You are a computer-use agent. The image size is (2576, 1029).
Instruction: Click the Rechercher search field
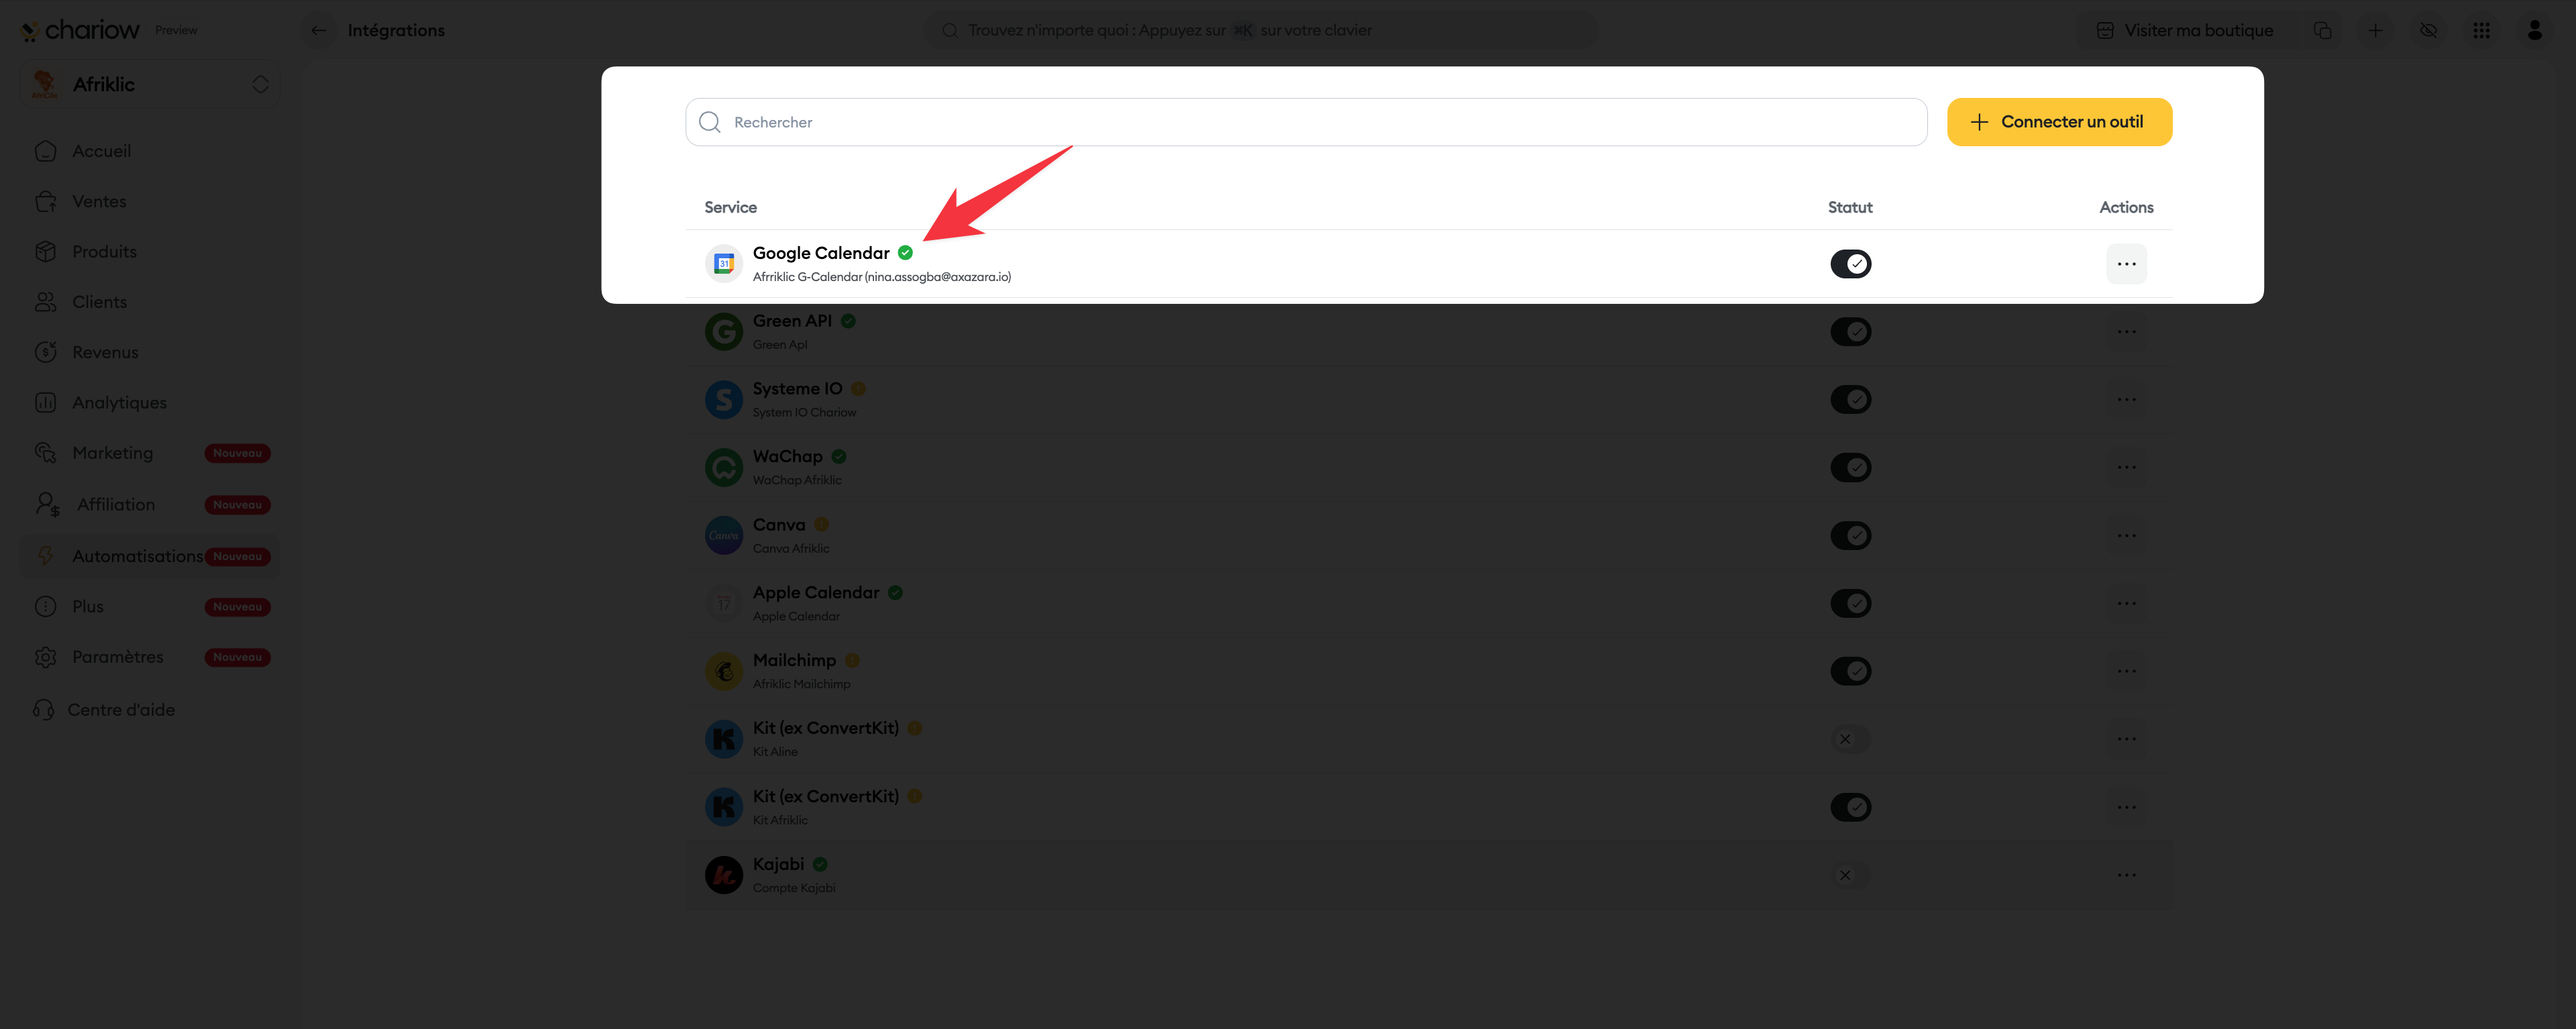coord(1305,122)
